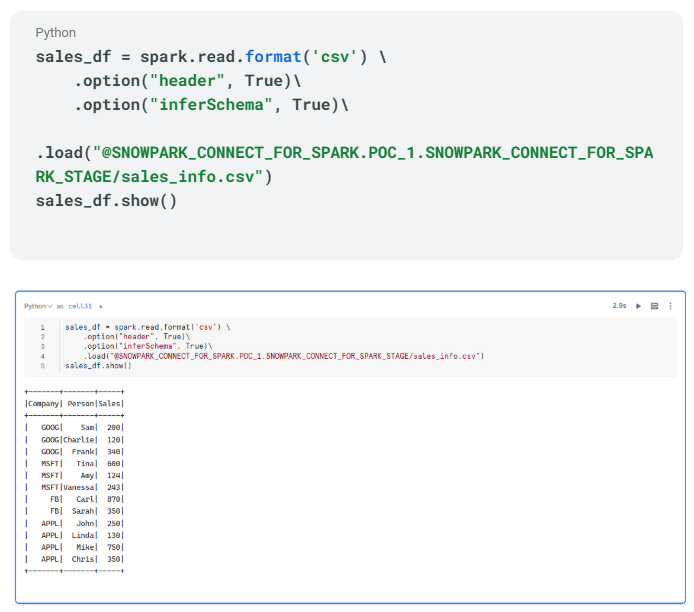Click the 2.9s execution time indicator

(x=619, y=306)
